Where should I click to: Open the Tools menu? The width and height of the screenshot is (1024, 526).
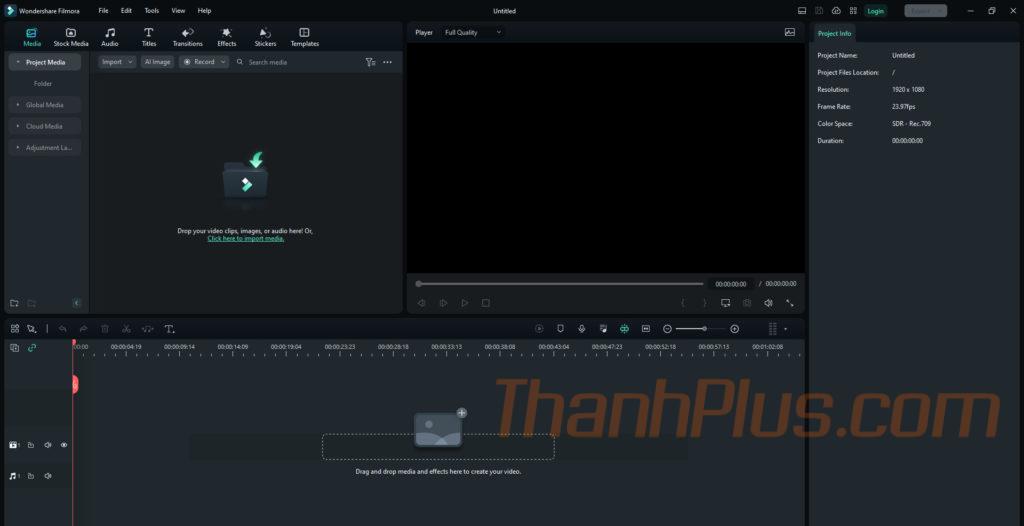point(151,10)
